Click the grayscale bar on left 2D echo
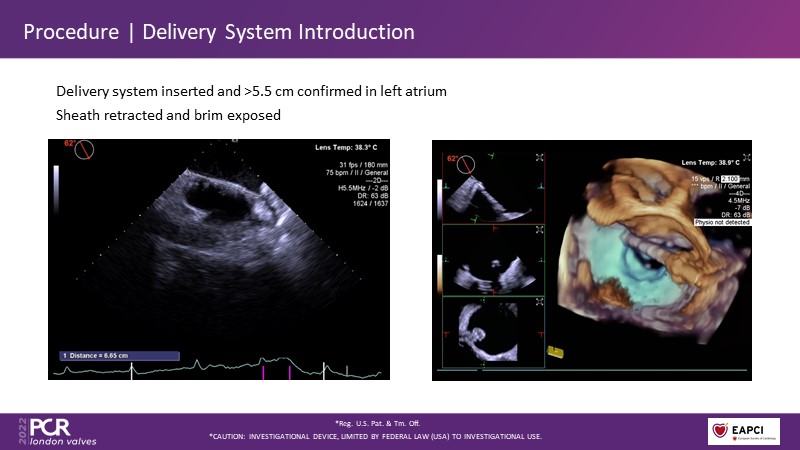The height and width of the screenshot is (450, 800). (x=56, y=184)
